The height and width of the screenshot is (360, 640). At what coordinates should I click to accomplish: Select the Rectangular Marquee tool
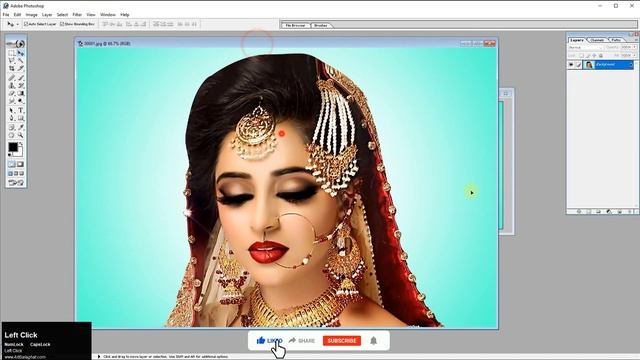(12, 53)
